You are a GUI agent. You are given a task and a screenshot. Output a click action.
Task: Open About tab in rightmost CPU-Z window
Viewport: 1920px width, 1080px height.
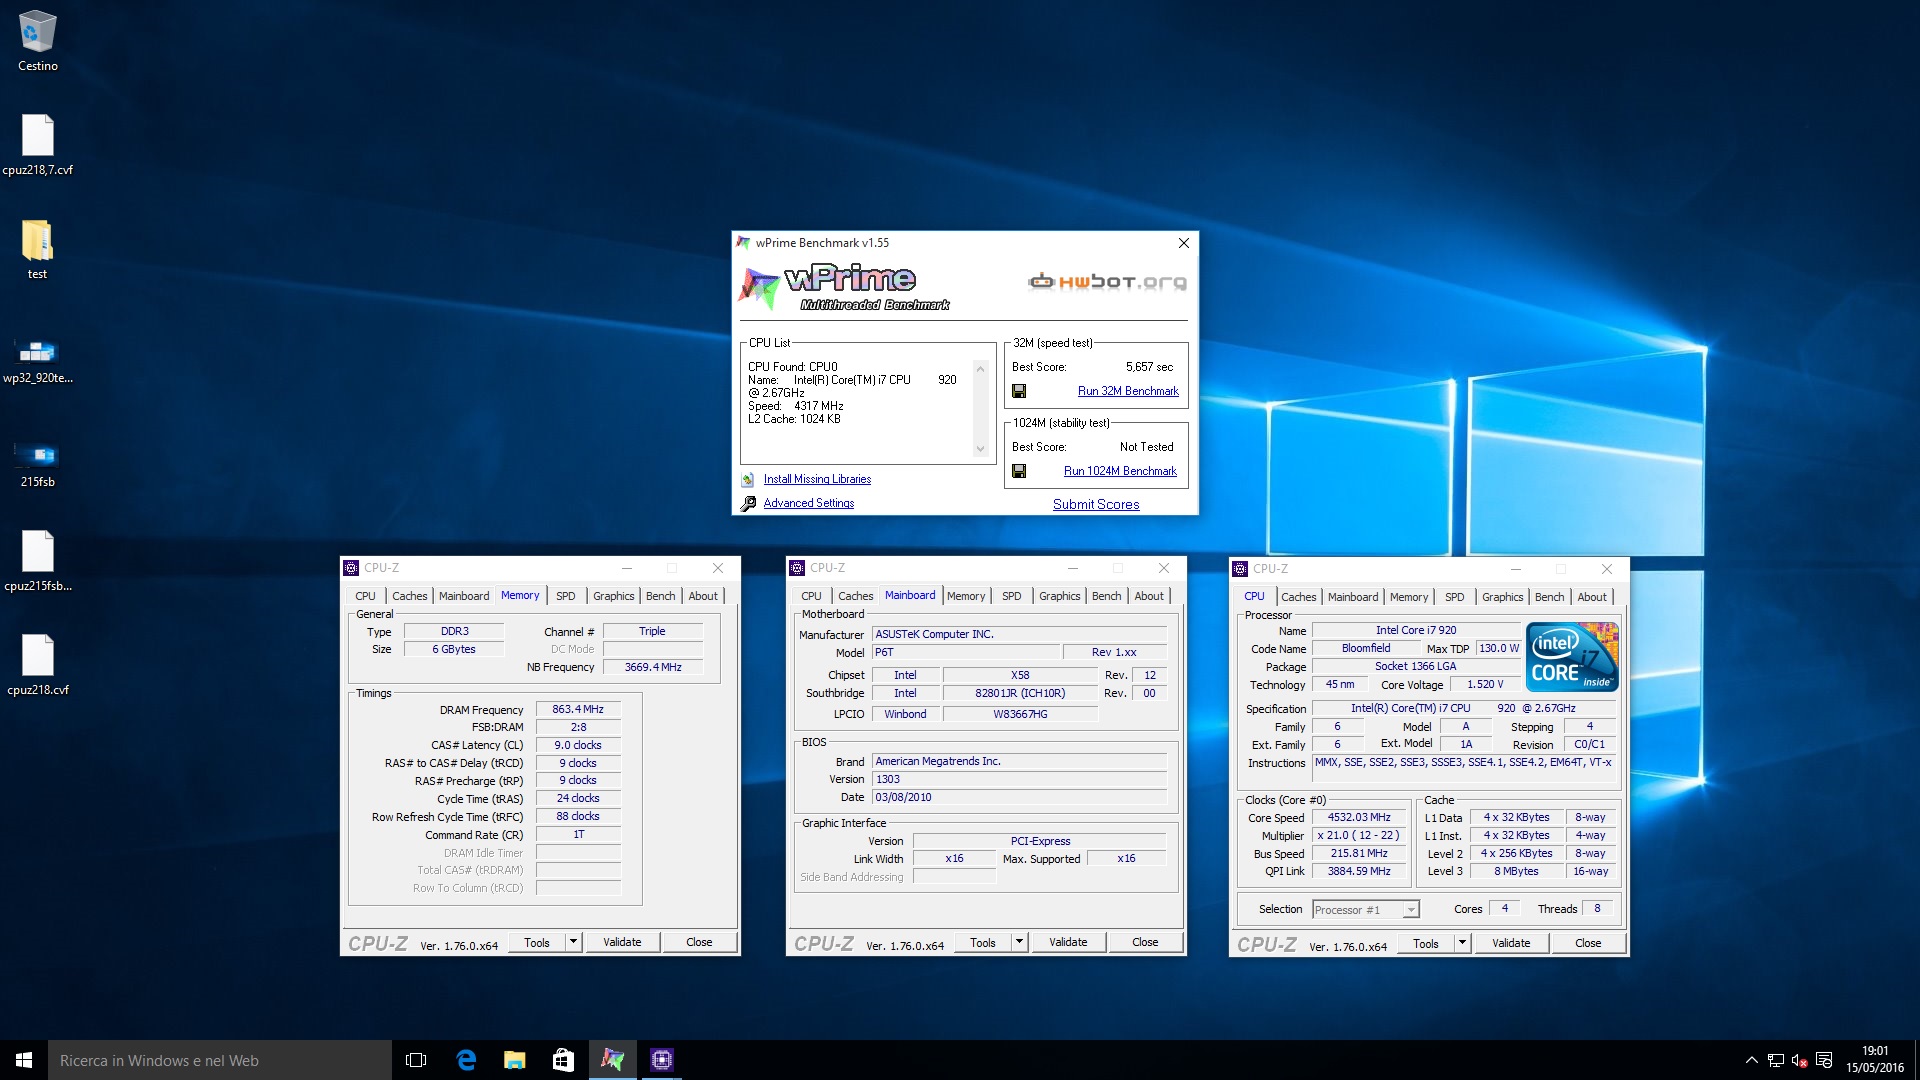(1592, 597)
